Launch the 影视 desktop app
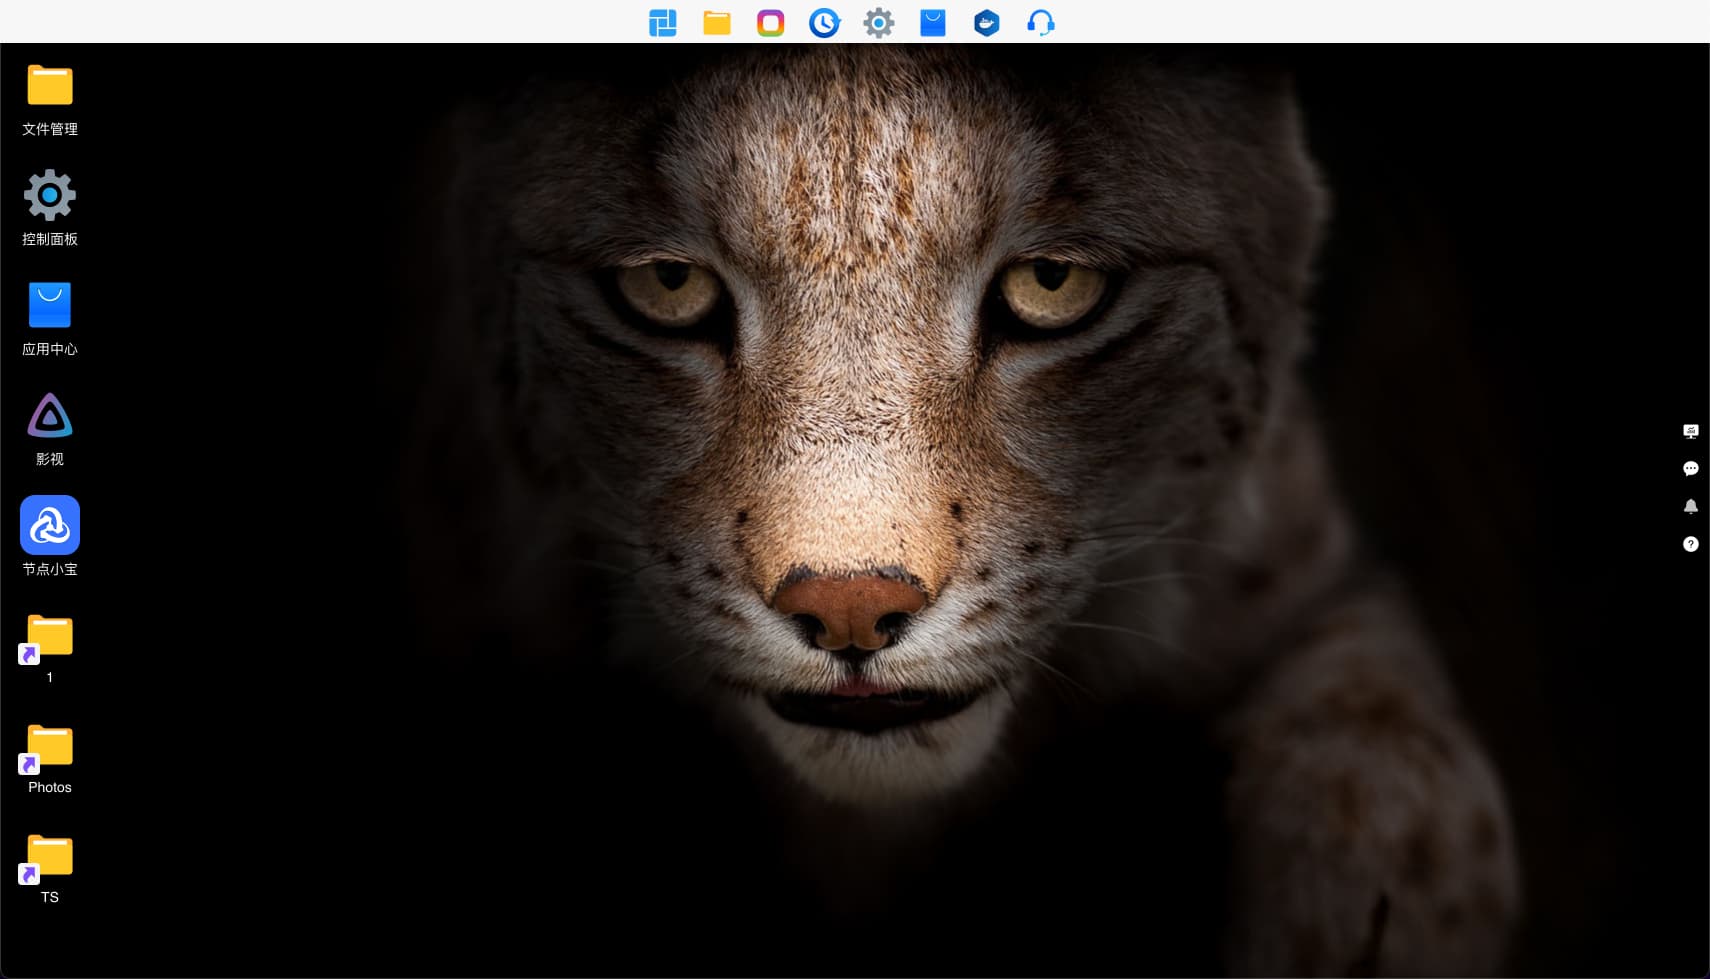 (x=50, y=429)
